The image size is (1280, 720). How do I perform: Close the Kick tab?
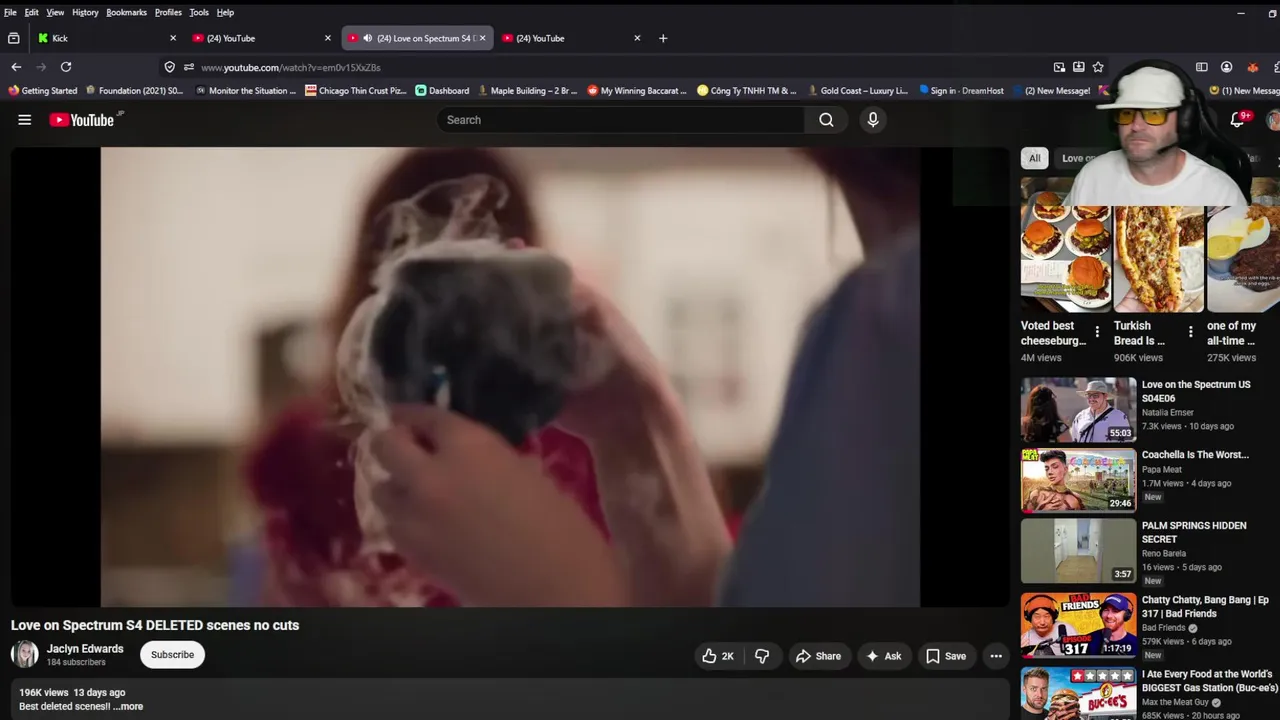(172, 38)
